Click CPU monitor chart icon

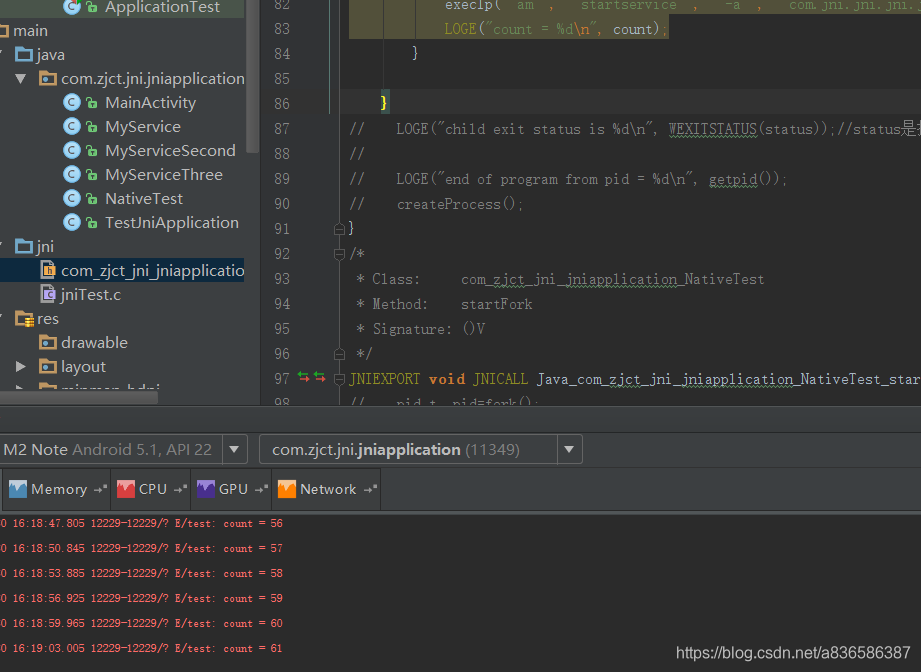point(126,489)
